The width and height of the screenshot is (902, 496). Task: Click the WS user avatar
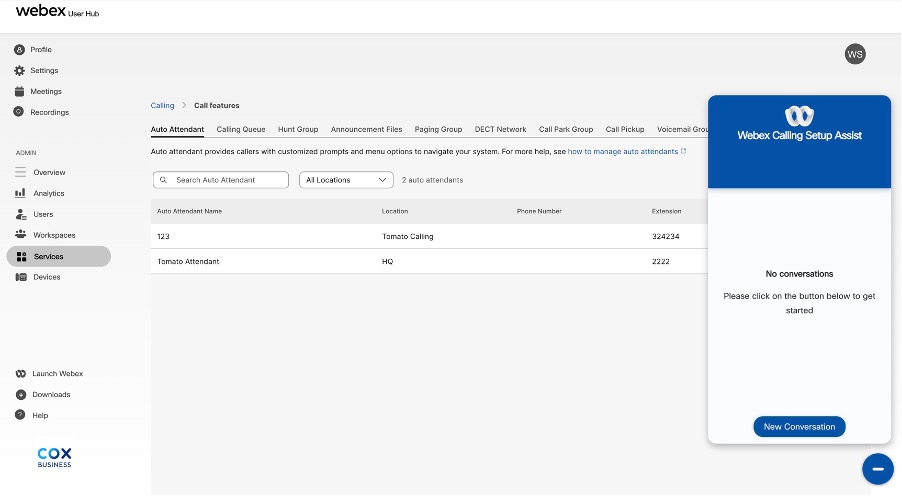pyautogui.click(x=855, y=54)
